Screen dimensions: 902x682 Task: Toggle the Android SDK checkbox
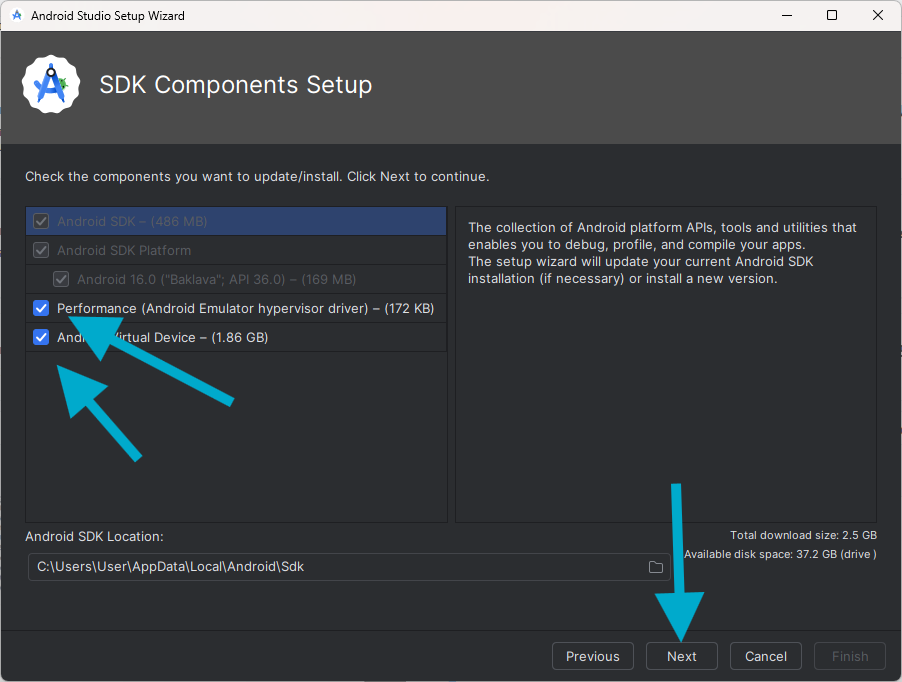pyautogui.click(x=41, y=221)
